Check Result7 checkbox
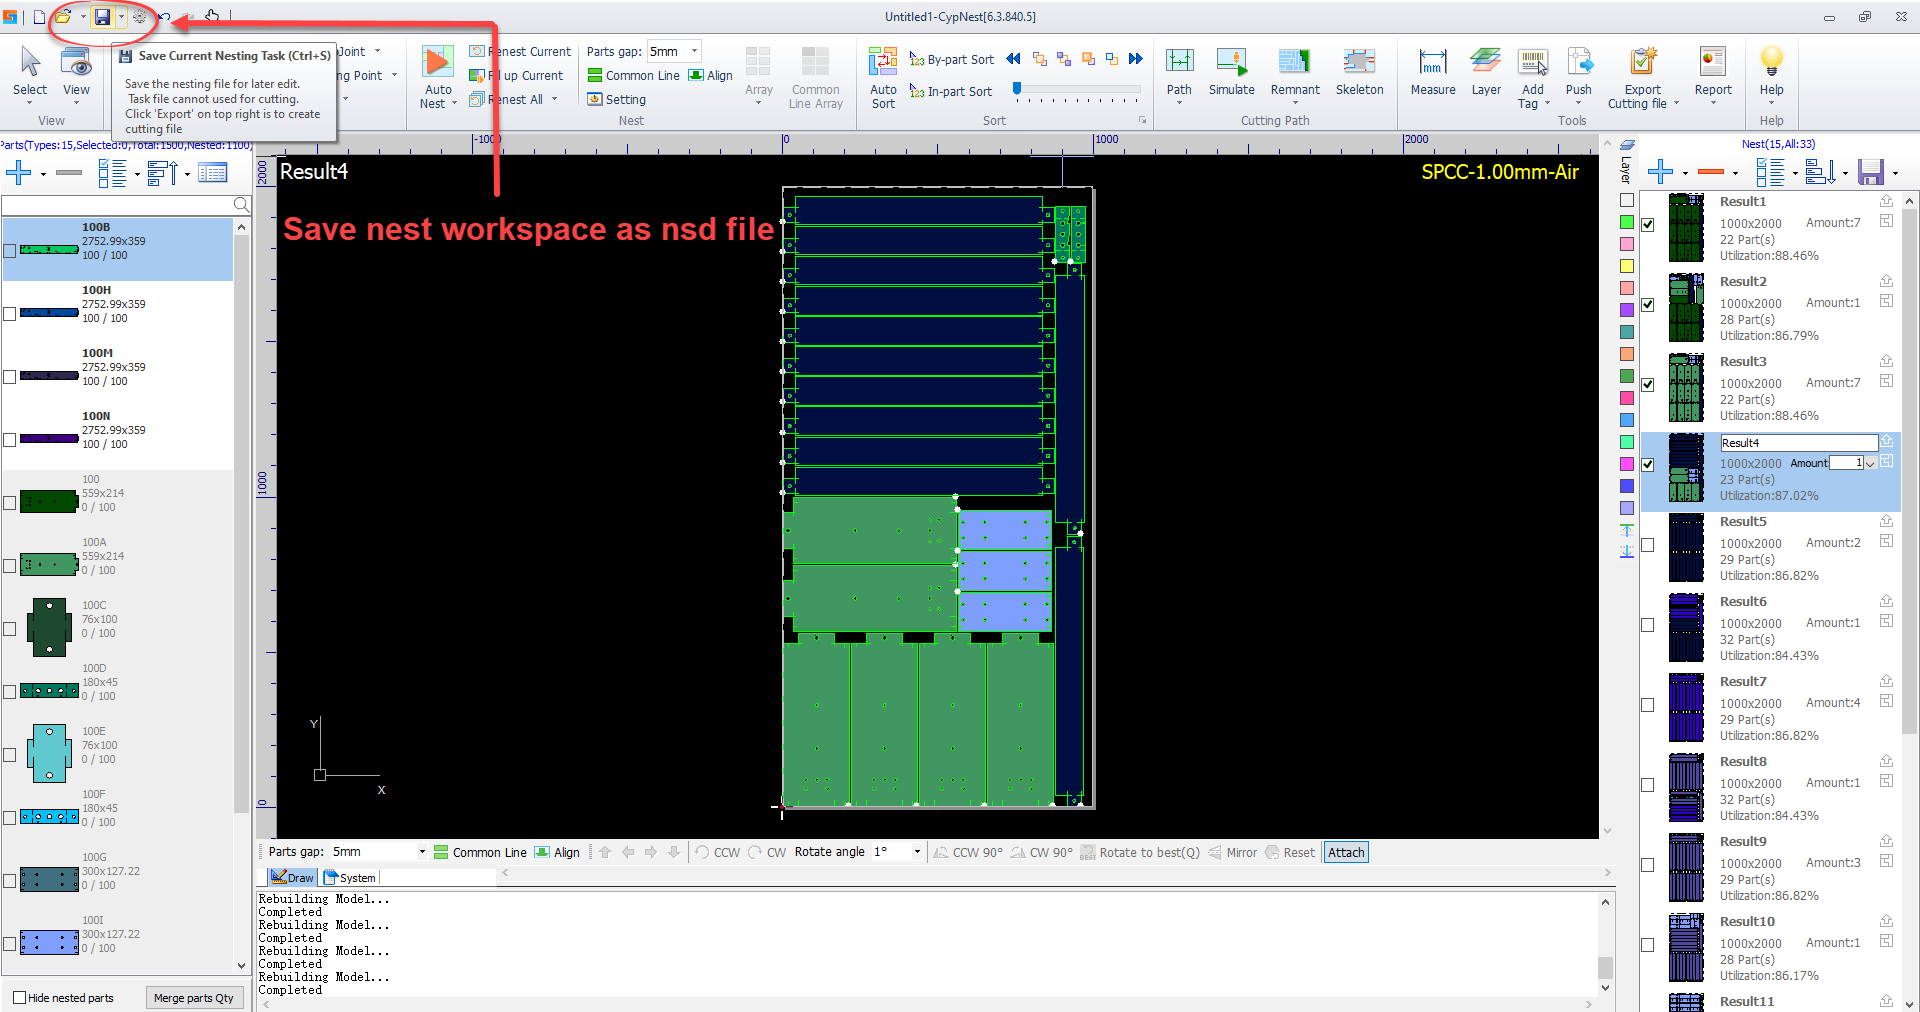The height and width of the screenshot is (1012, 1920). coord(1648,705)
